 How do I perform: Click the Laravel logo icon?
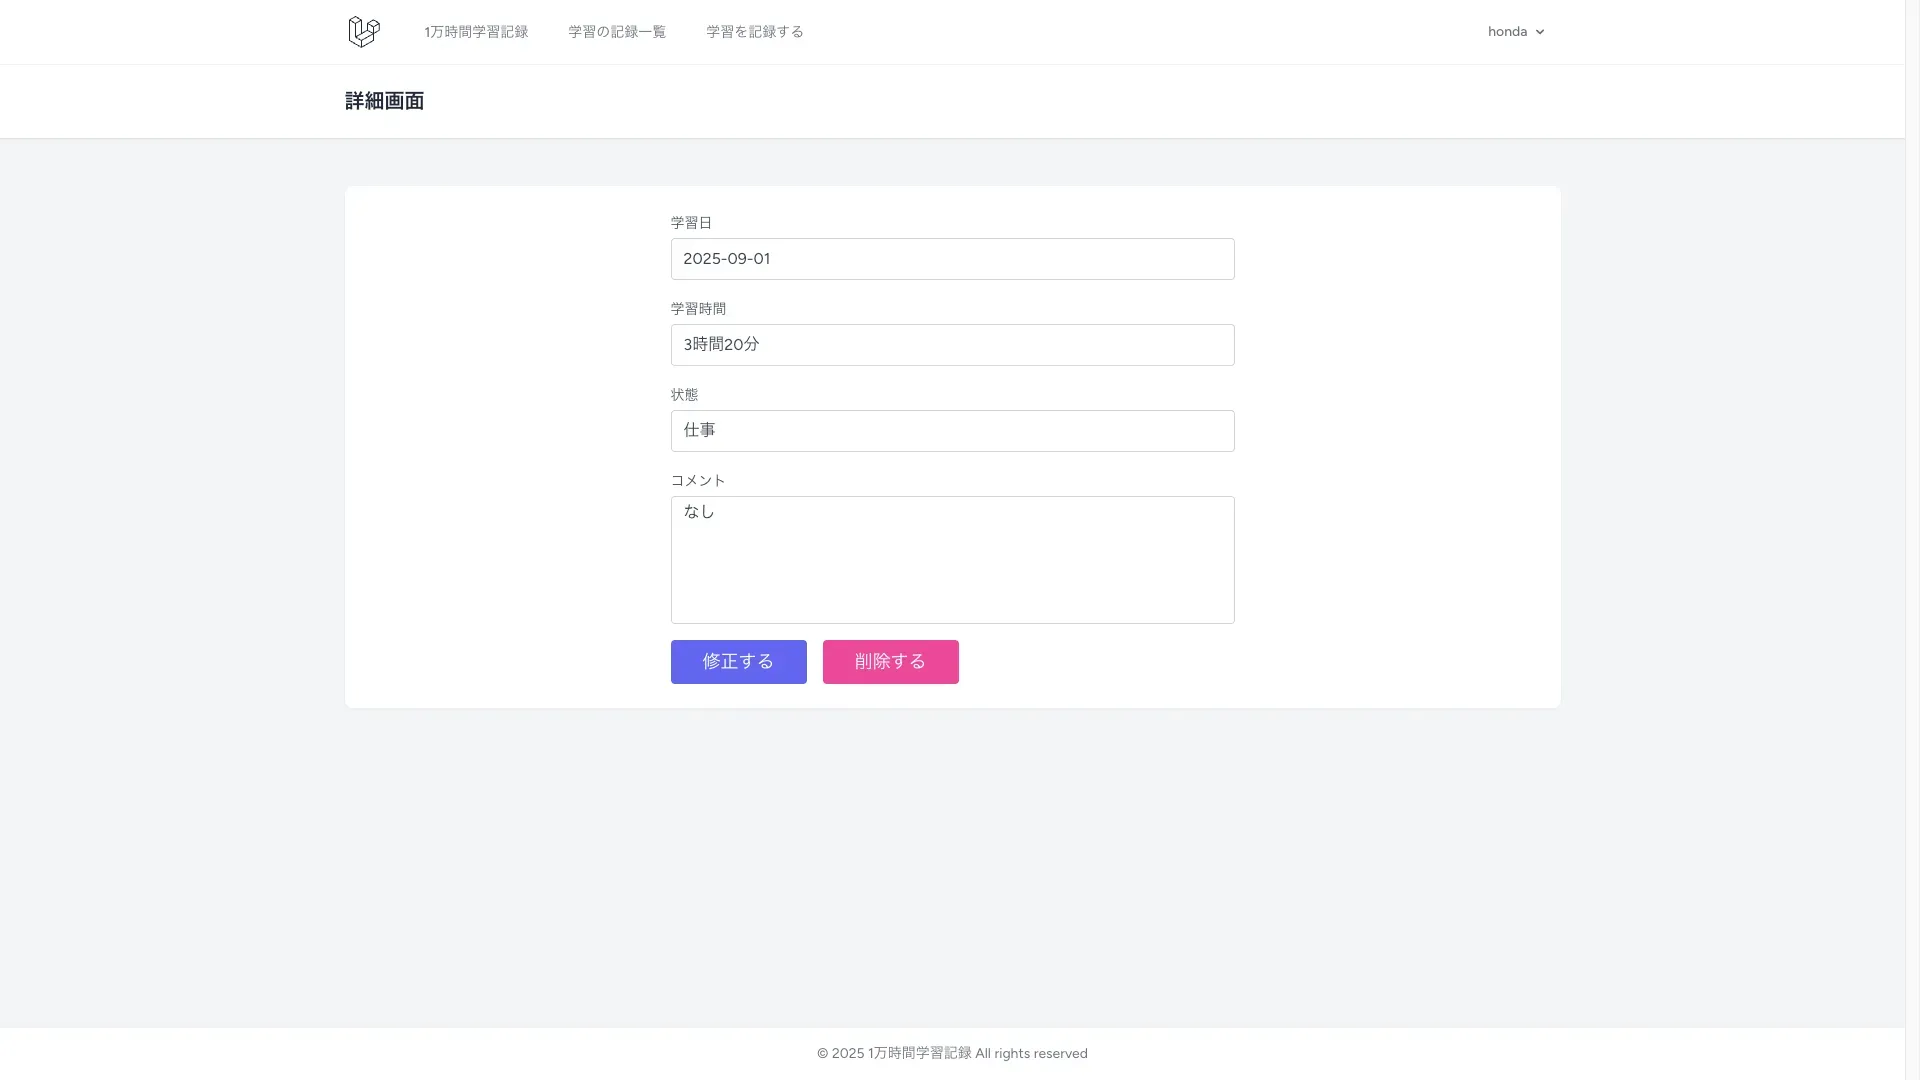(364, 32)
